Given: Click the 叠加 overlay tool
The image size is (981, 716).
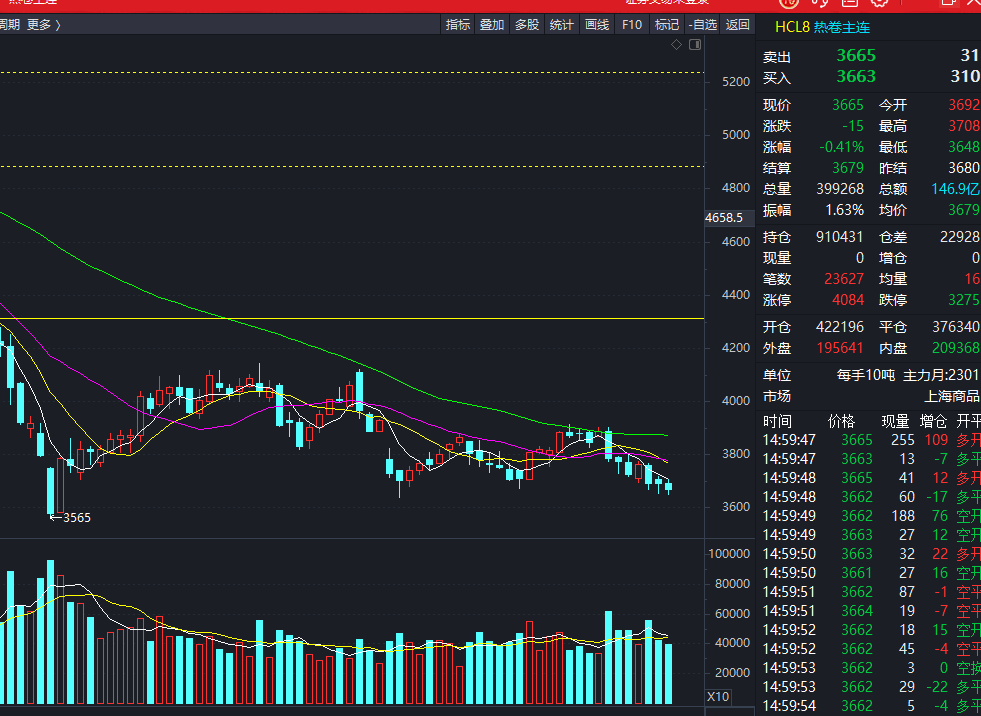Looking at the screenshot, I should point(492,25).
